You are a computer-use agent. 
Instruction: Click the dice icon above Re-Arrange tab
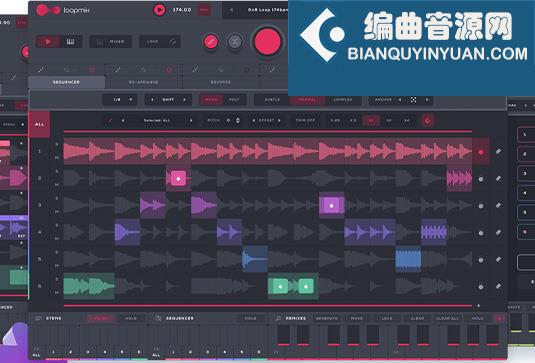[143, 70]
